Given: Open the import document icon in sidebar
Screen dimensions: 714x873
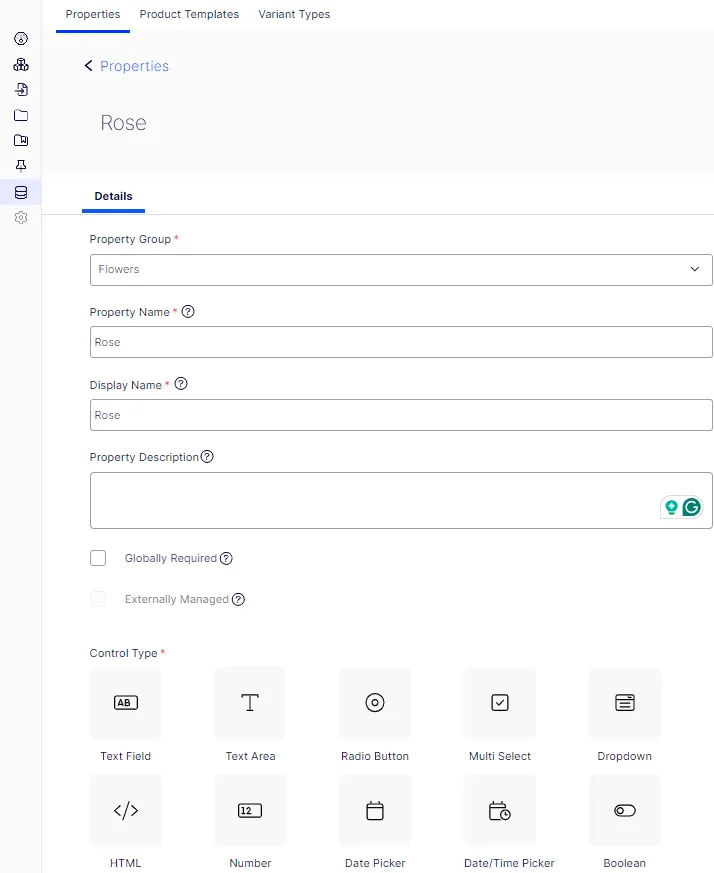Looking at the screenshot, I should click(x=21, y=90).
